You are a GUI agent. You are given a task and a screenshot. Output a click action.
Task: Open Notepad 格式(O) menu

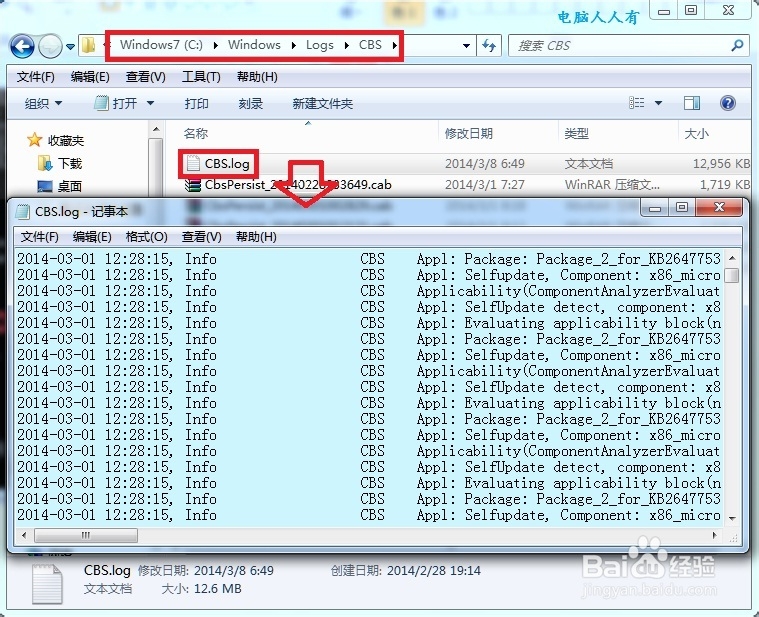147,237
